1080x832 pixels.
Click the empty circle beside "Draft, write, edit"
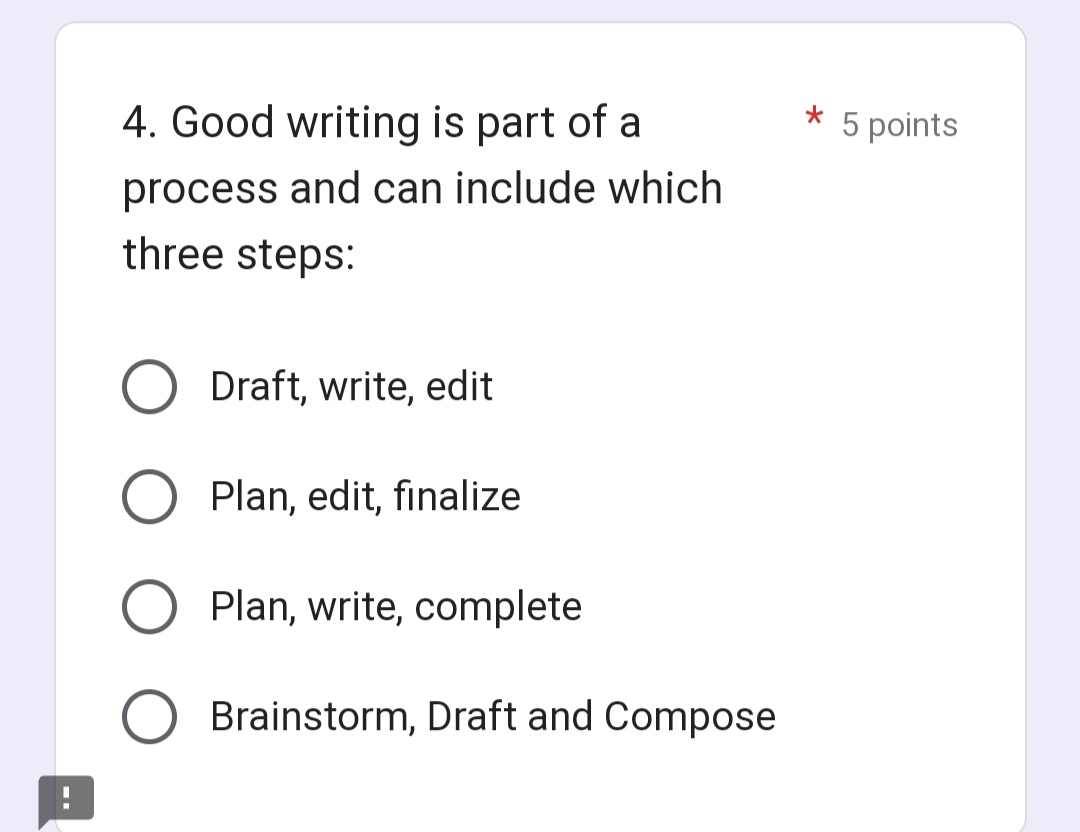tap(149, 387)
